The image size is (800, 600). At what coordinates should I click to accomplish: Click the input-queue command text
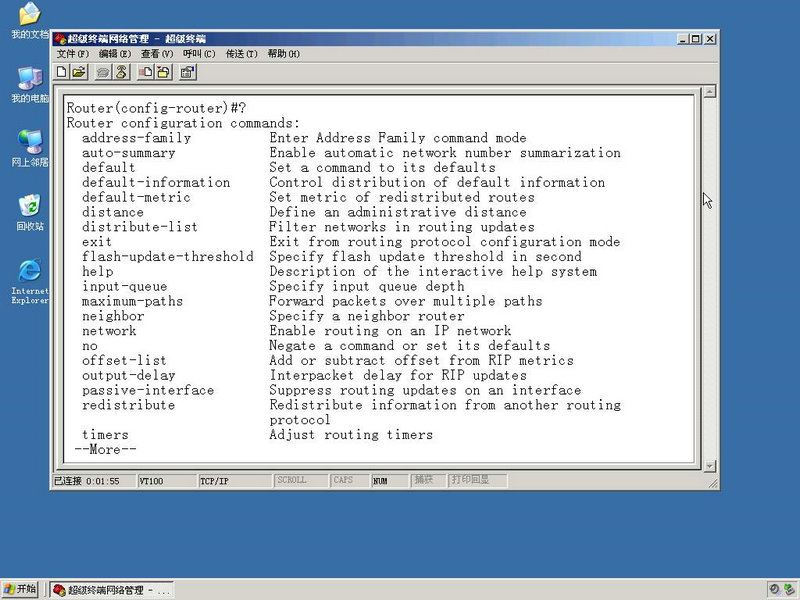tap(124, 286)
